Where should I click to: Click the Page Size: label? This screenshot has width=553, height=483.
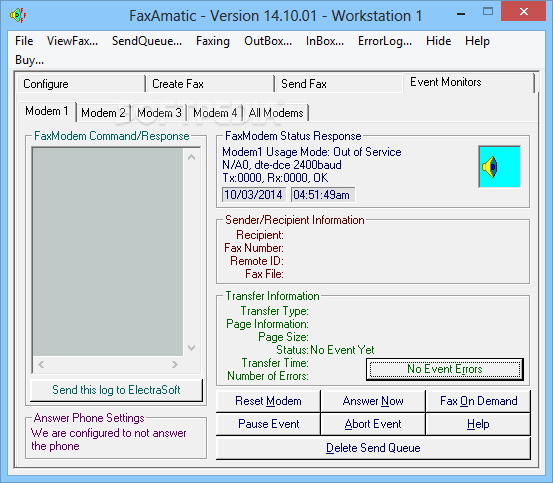point(284,337)
